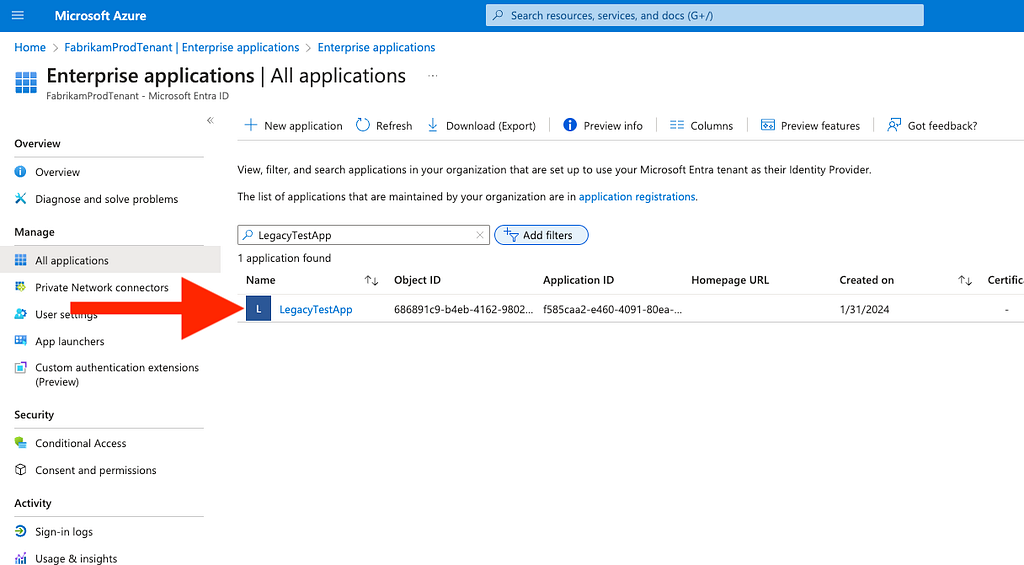
Task: Click the Private Network connectors icon
Action: point(20,287)
